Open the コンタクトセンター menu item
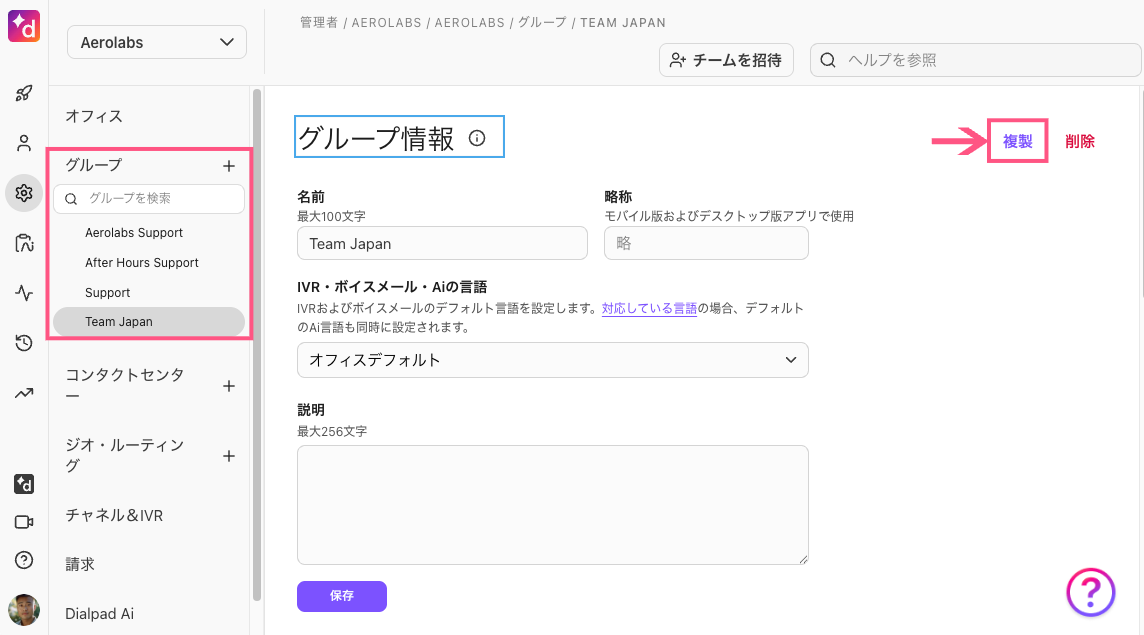Screen dimensions: 1144x635 point(125,385)
